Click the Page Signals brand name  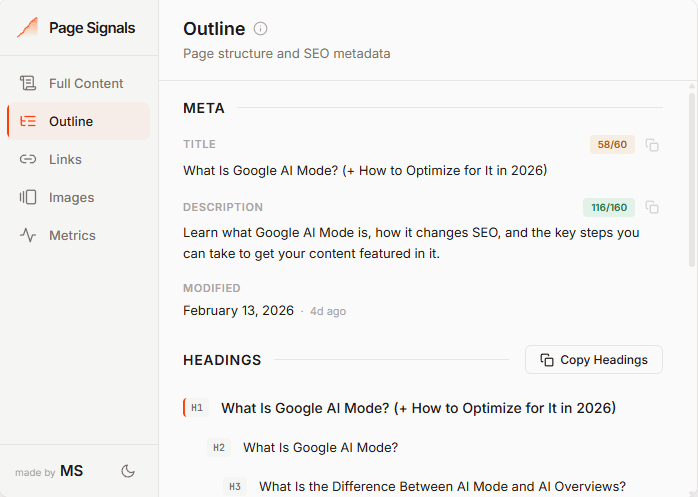[92, 28]
